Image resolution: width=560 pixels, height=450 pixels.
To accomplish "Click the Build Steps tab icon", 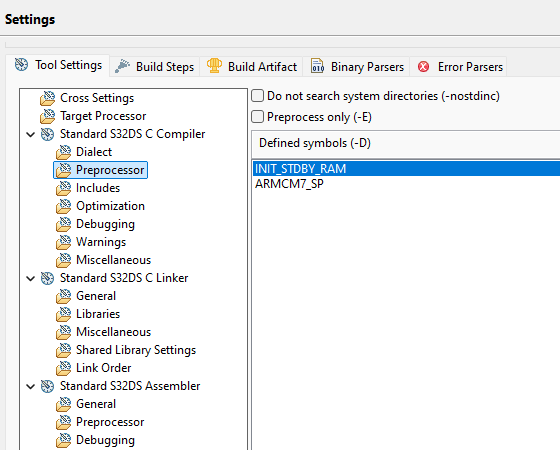I will click(x=122, y=66).
